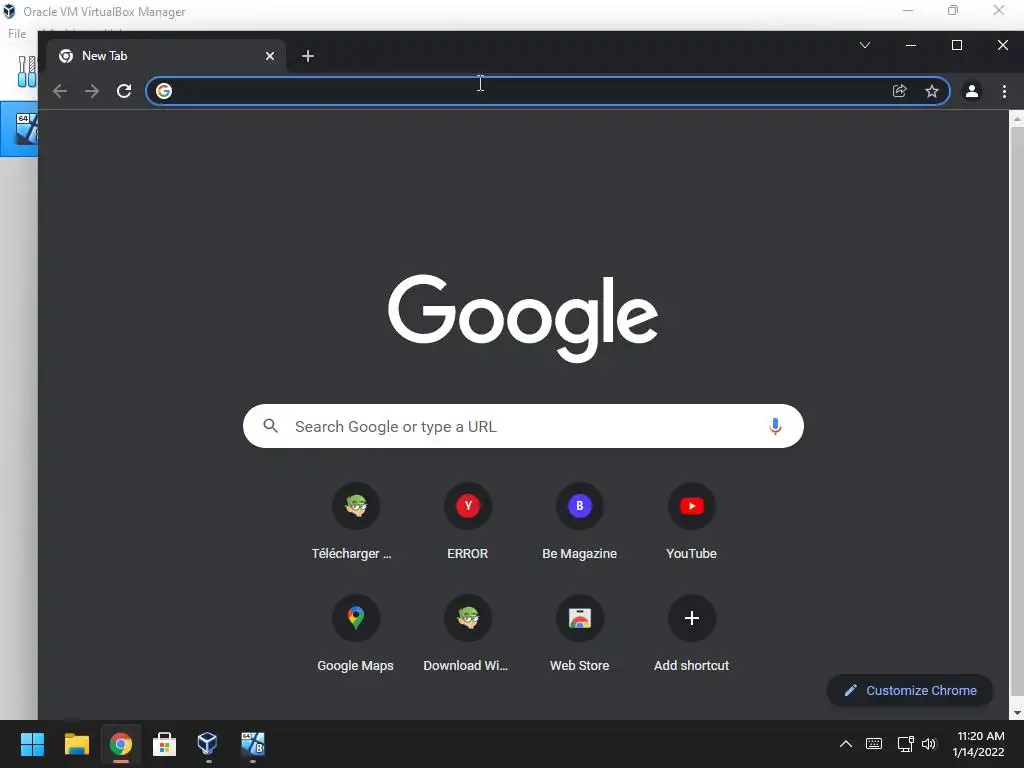1024x768 pixels.
Task: Click the Google icon in address bar
Action: [164, 91]
